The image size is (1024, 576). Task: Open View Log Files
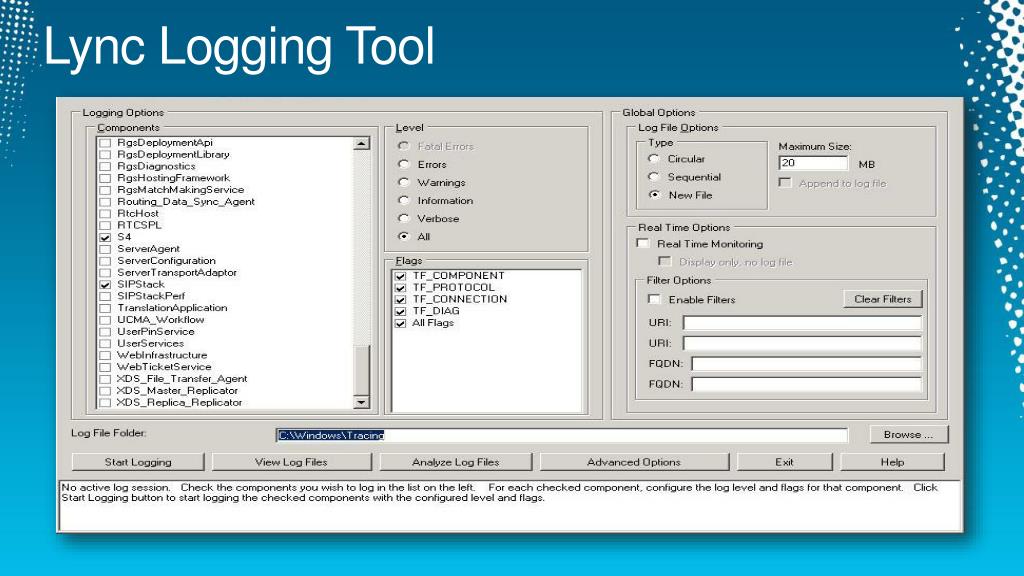(x=291, y=462)
